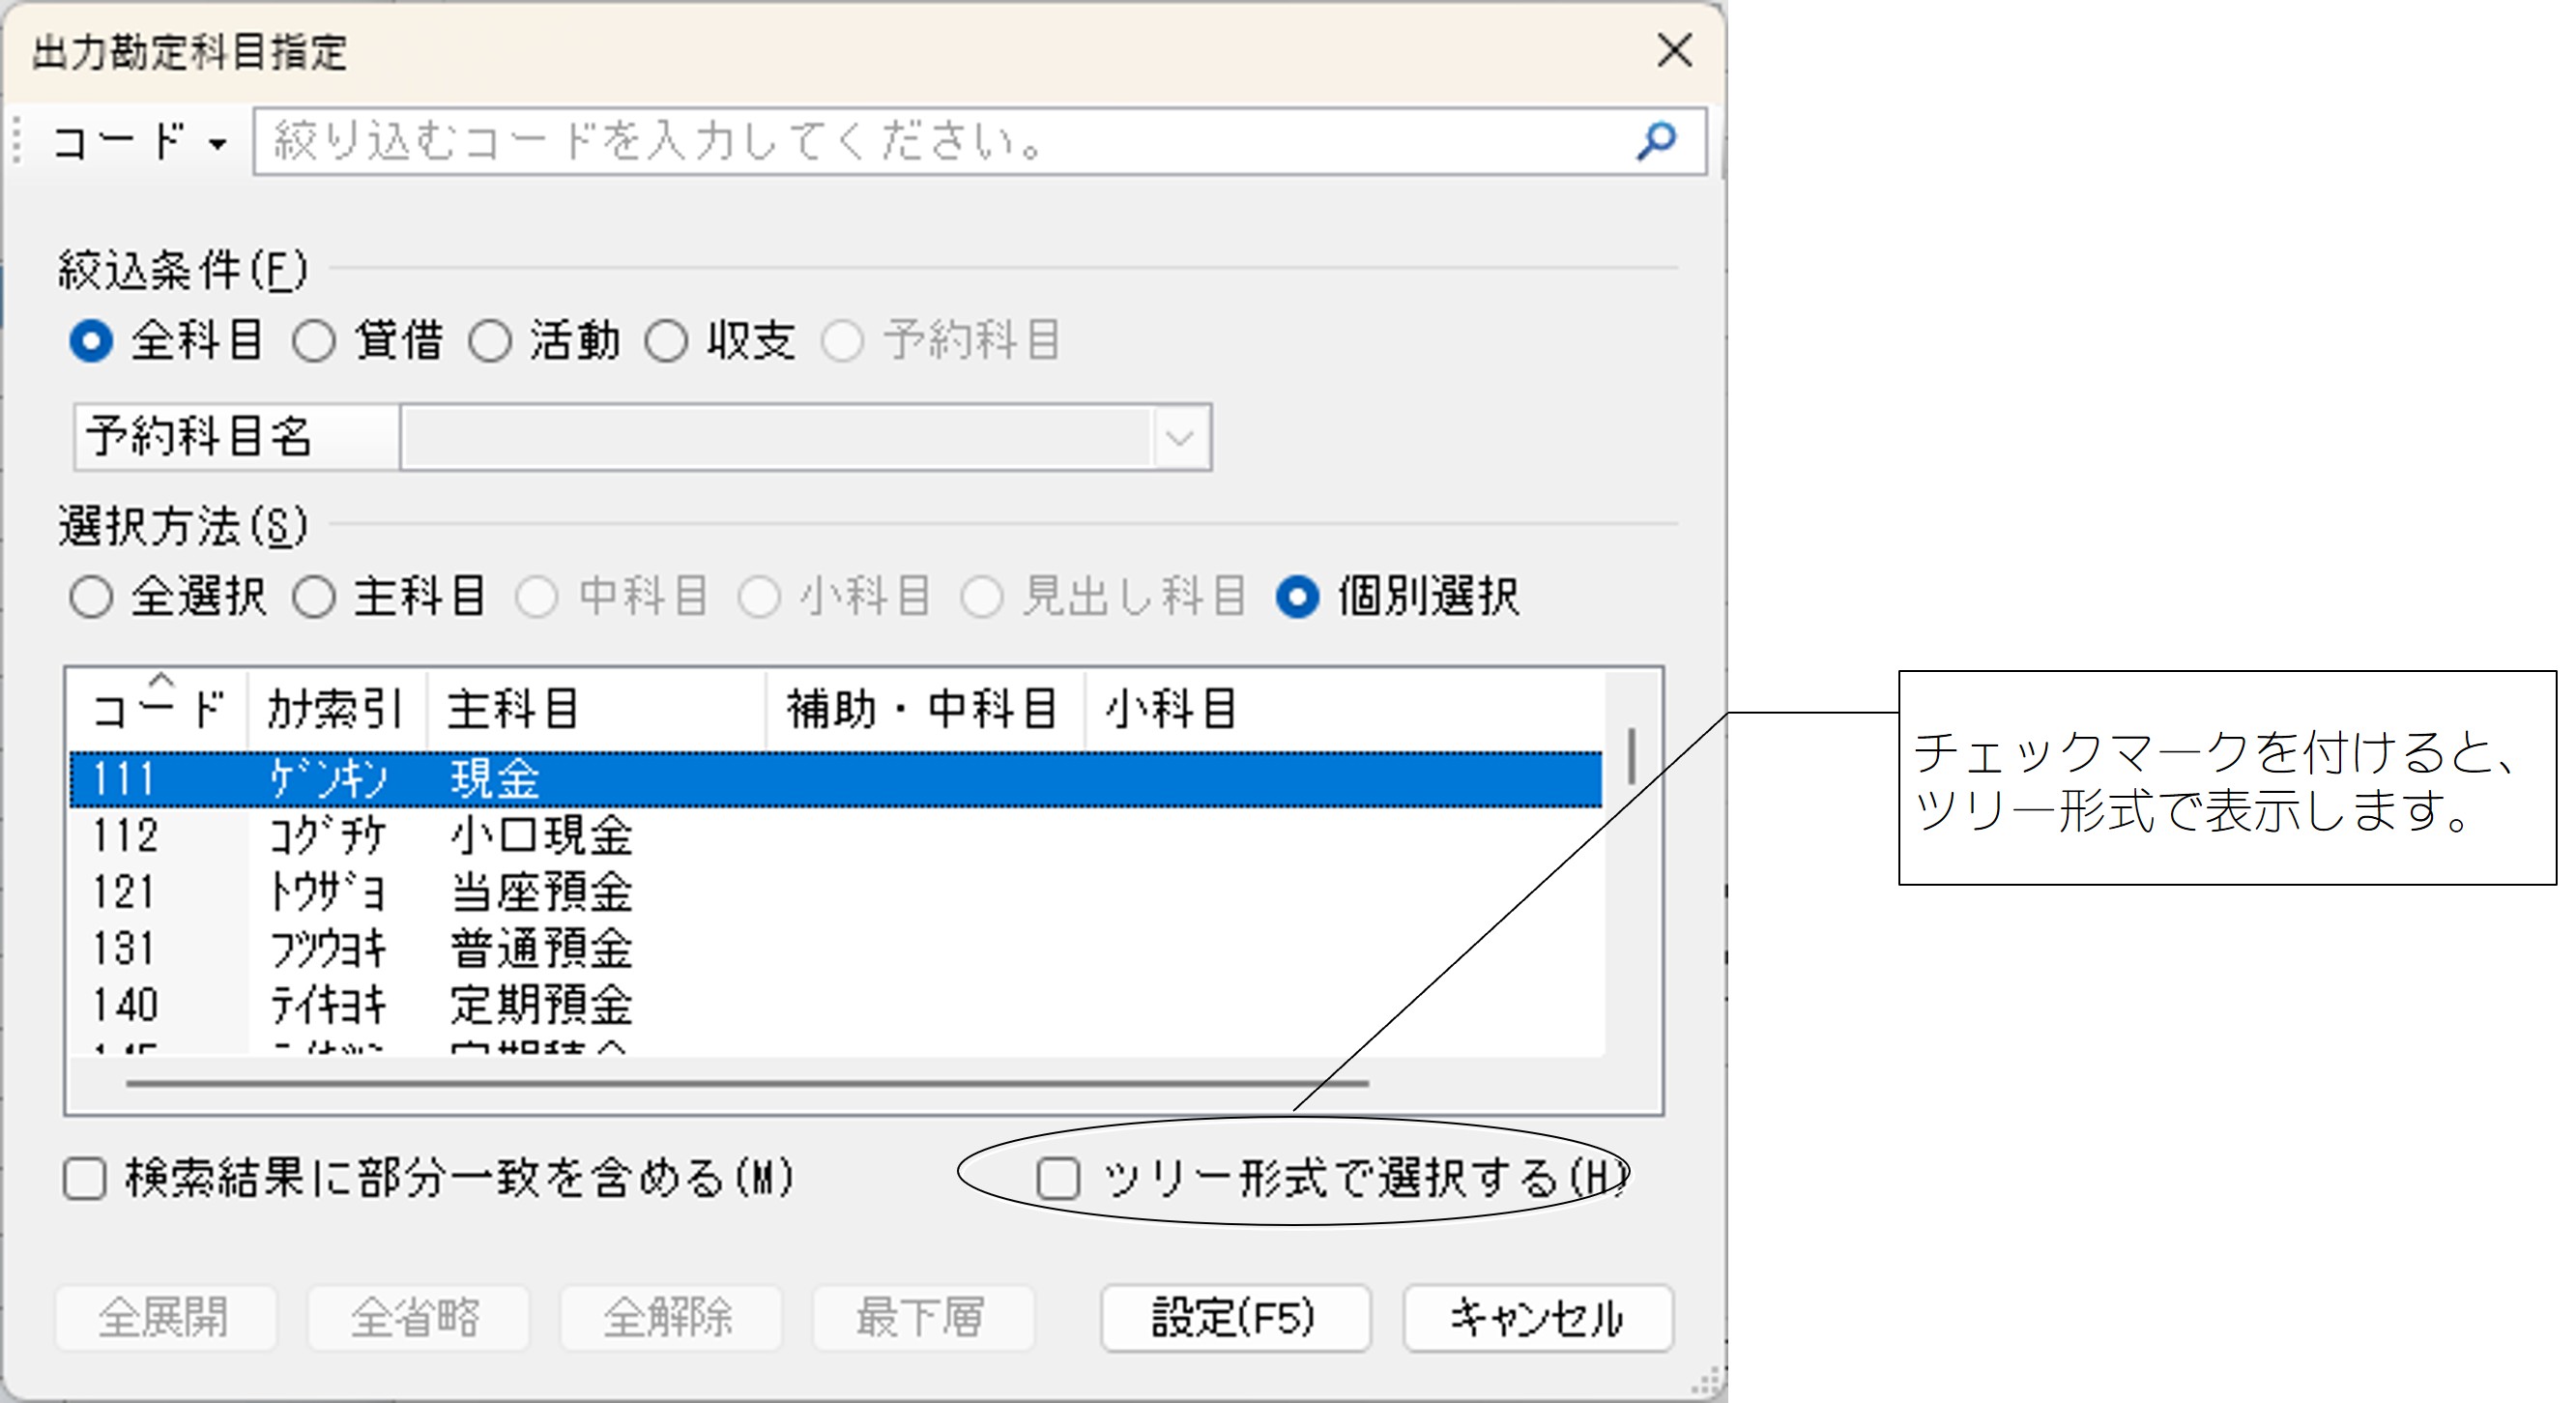
Task: Enable ツリー形式で選択する checkbox
Action: tap(1059, 1178)
